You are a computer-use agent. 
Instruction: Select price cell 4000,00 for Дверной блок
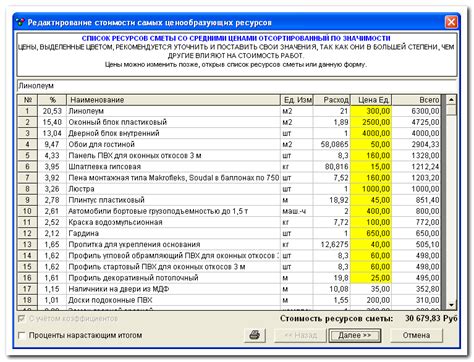(x=371, y=133)
